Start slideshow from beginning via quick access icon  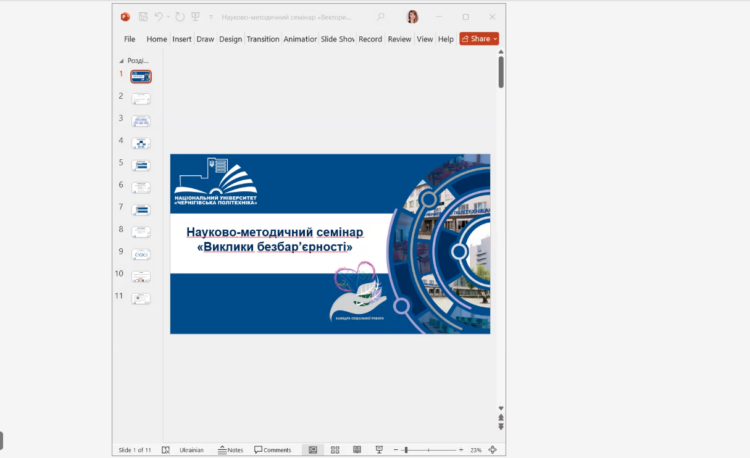tap(195, 17)
